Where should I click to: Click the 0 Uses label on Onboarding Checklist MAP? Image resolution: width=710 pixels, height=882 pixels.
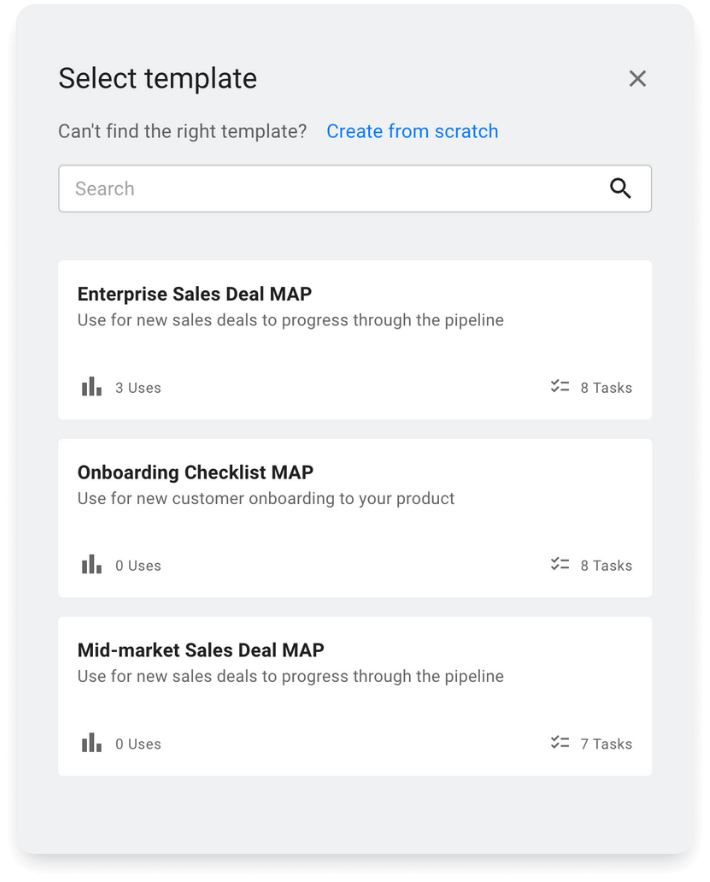(x=138, y=565)
